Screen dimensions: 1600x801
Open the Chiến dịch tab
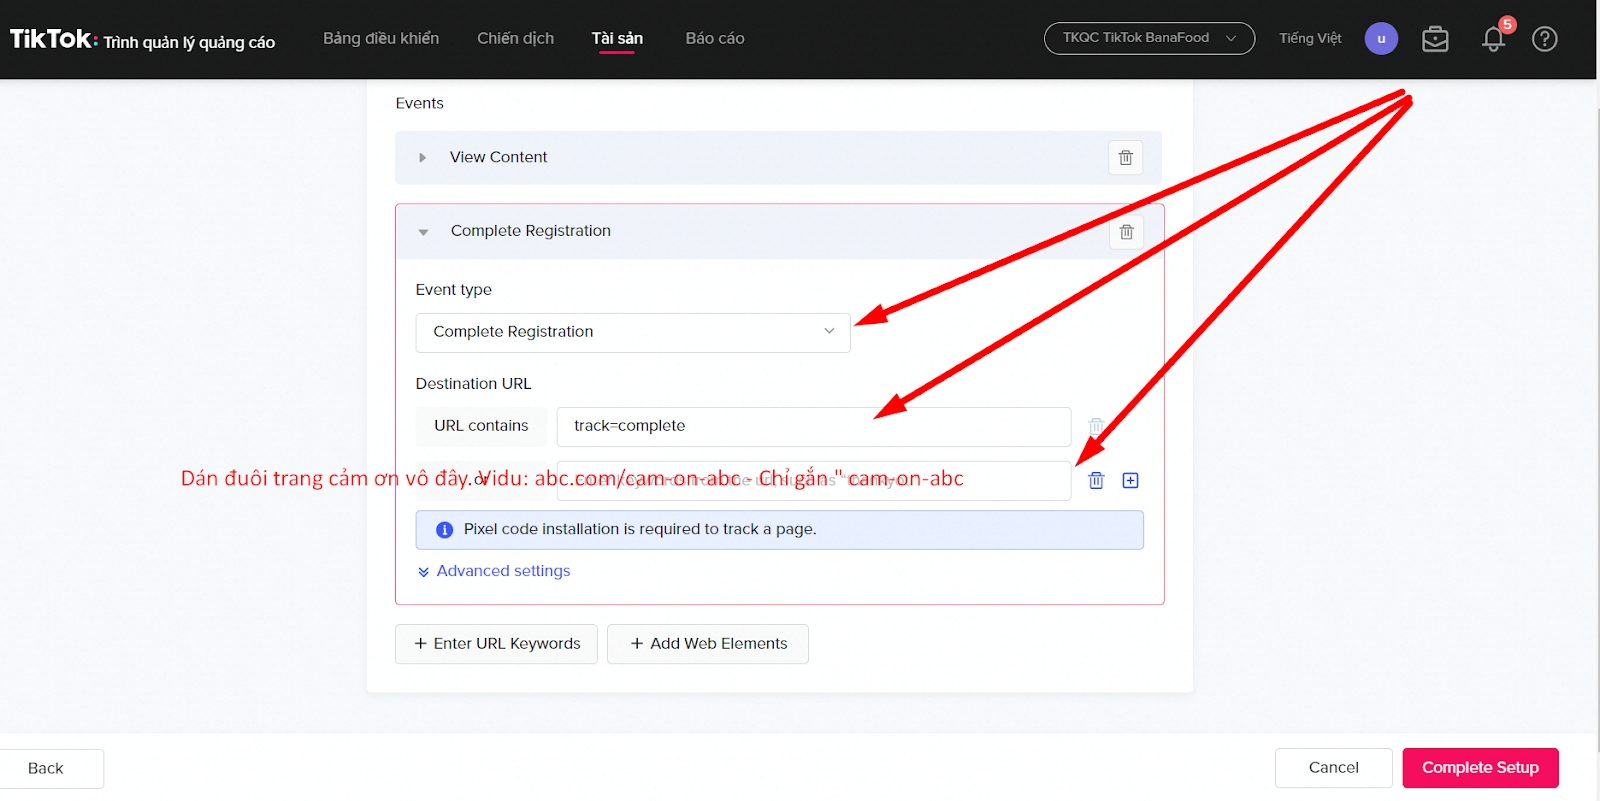coord(515,38)
